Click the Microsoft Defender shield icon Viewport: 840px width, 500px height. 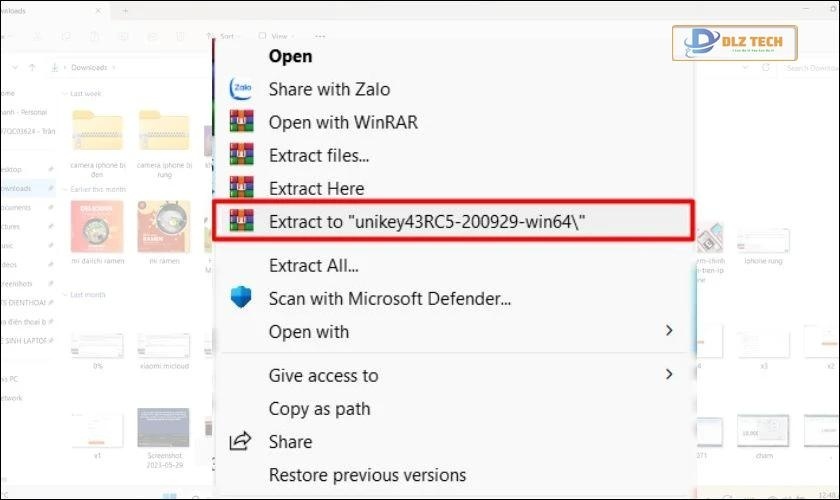coord(241,298)
